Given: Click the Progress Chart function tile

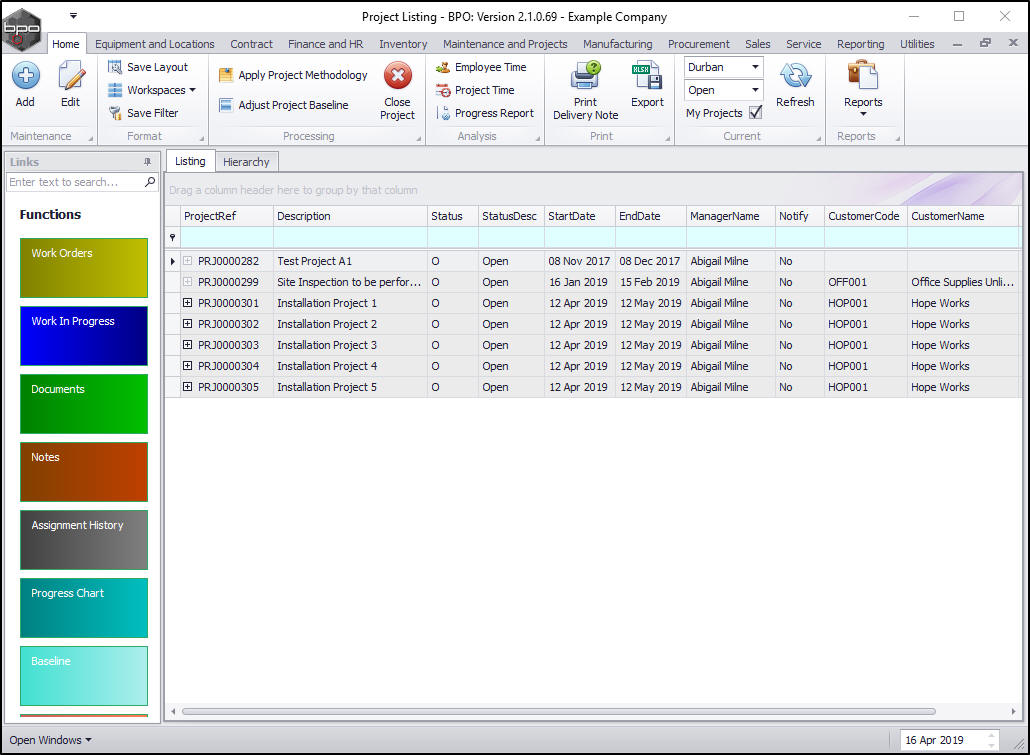Looking at the screenshot, I should pos(84,607).
